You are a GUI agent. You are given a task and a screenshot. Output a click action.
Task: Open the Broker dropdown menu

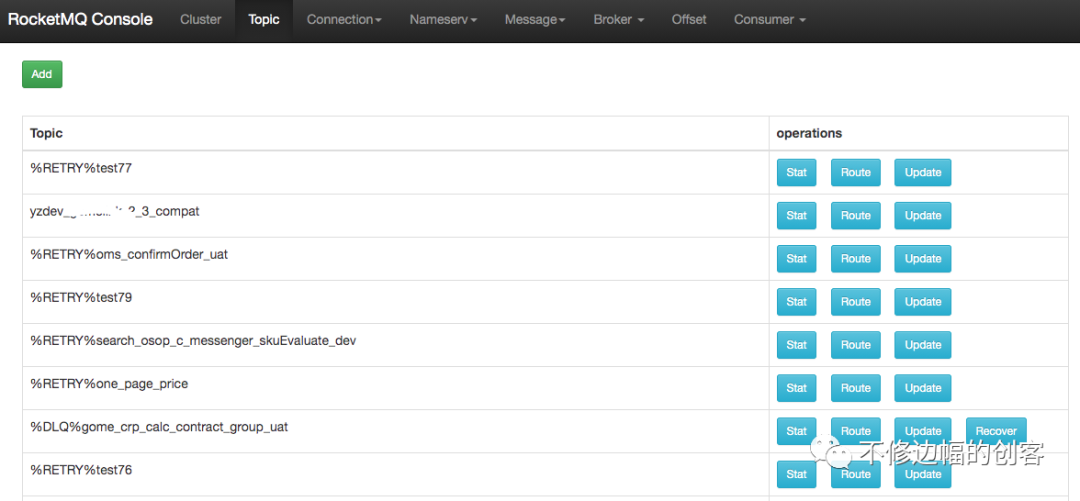click(618, 20)
